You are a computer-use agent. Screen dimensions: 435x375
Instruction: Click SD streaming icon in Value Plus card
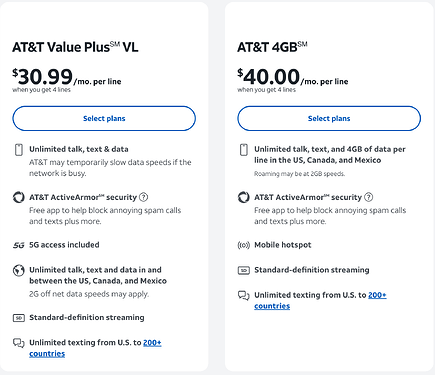coord(19,318)
